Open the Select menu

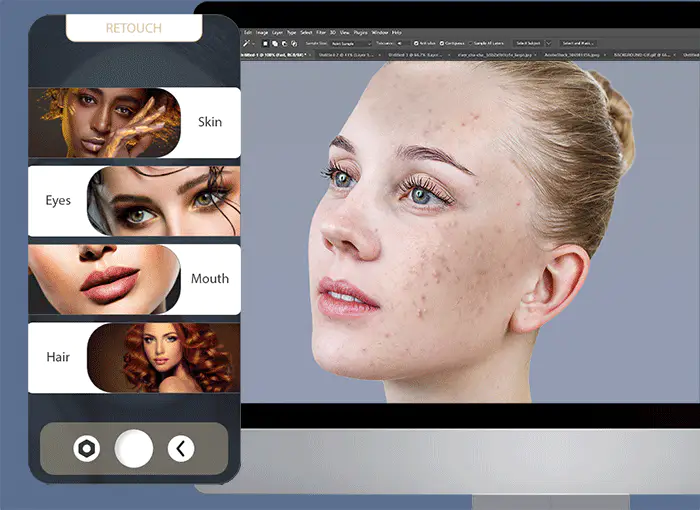click(x=306, y=33)
